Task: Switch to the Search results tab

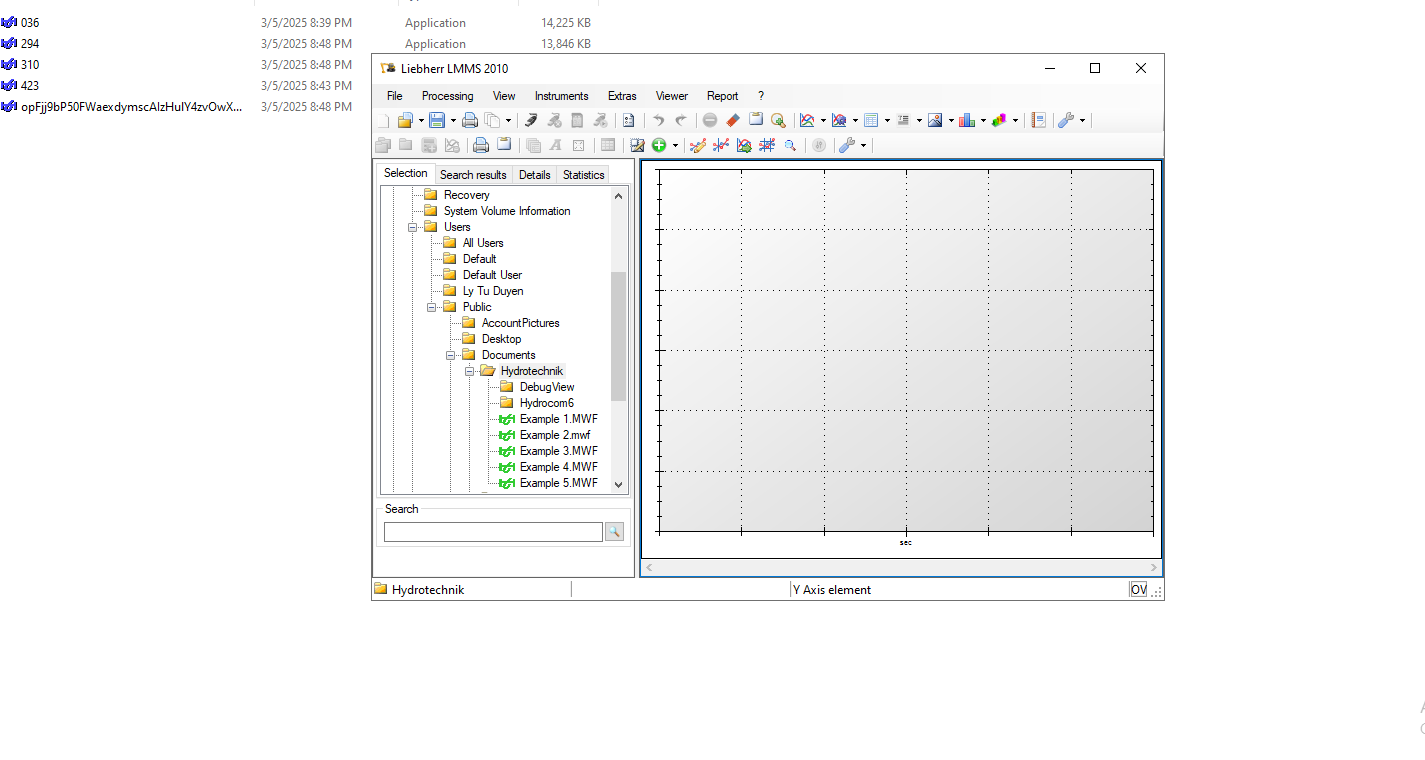Action: coord(473,174)
